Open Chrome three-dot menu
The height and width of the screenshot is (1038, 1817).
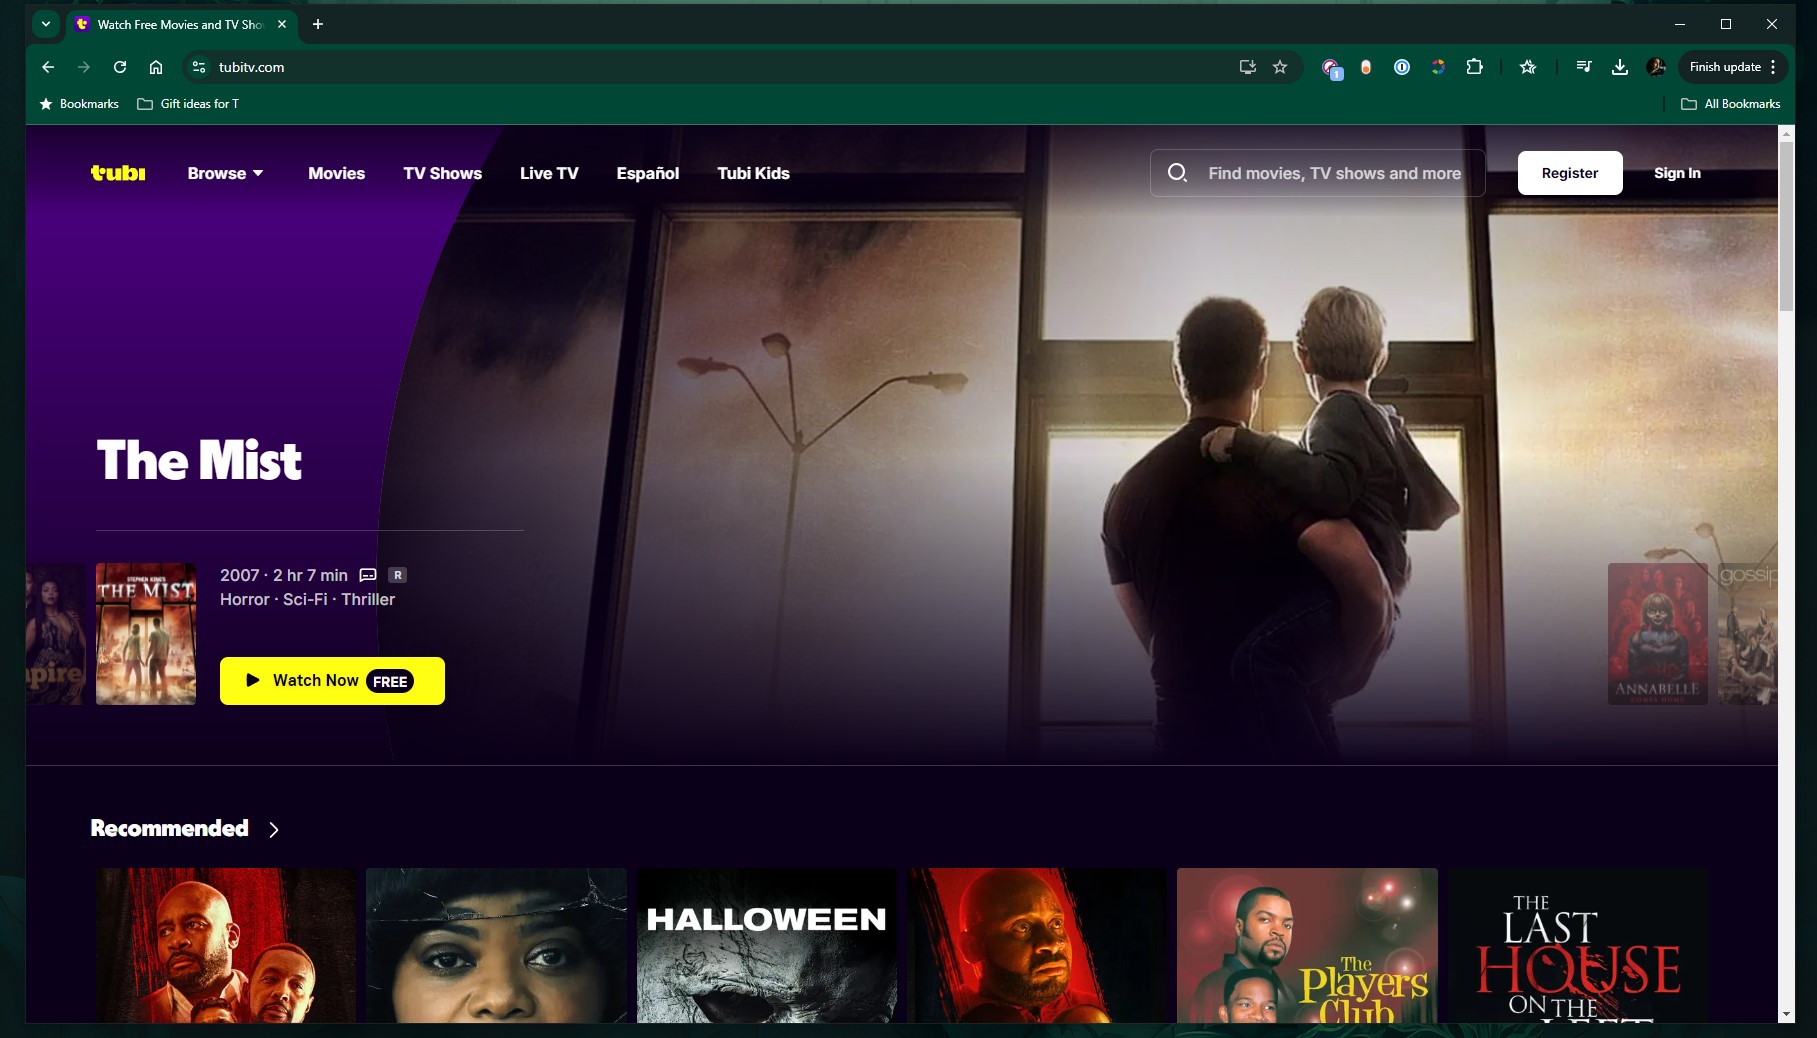[1773, 67]
